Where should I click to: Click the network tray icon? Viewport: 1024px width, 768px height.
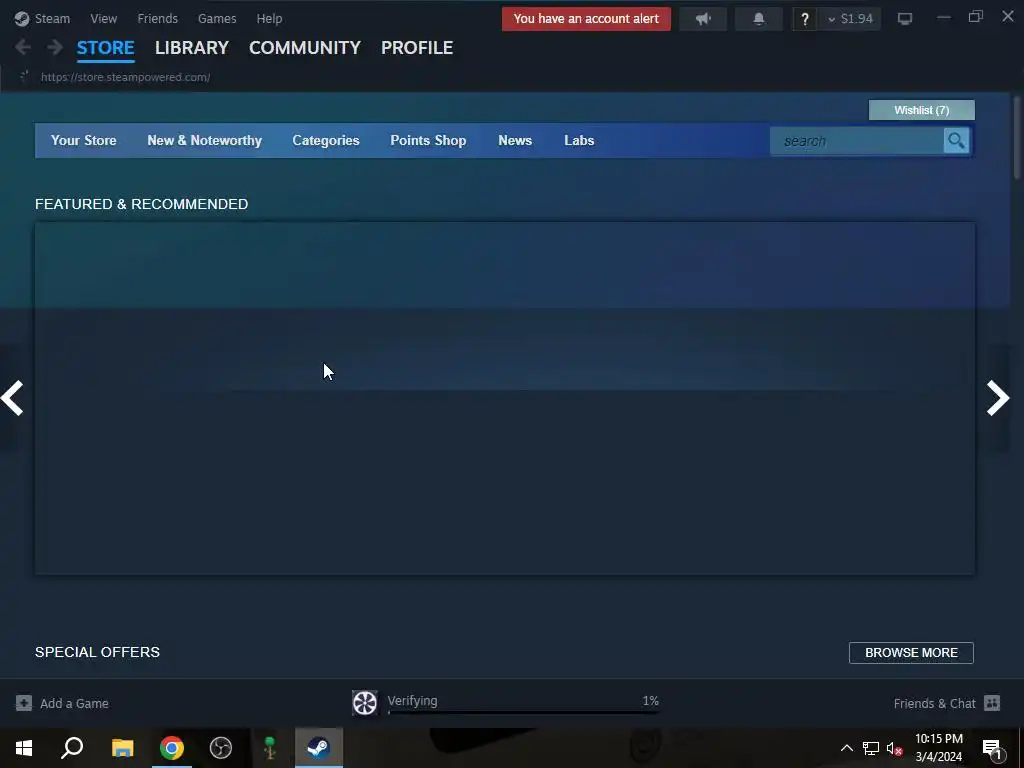[x=871, y=748]
